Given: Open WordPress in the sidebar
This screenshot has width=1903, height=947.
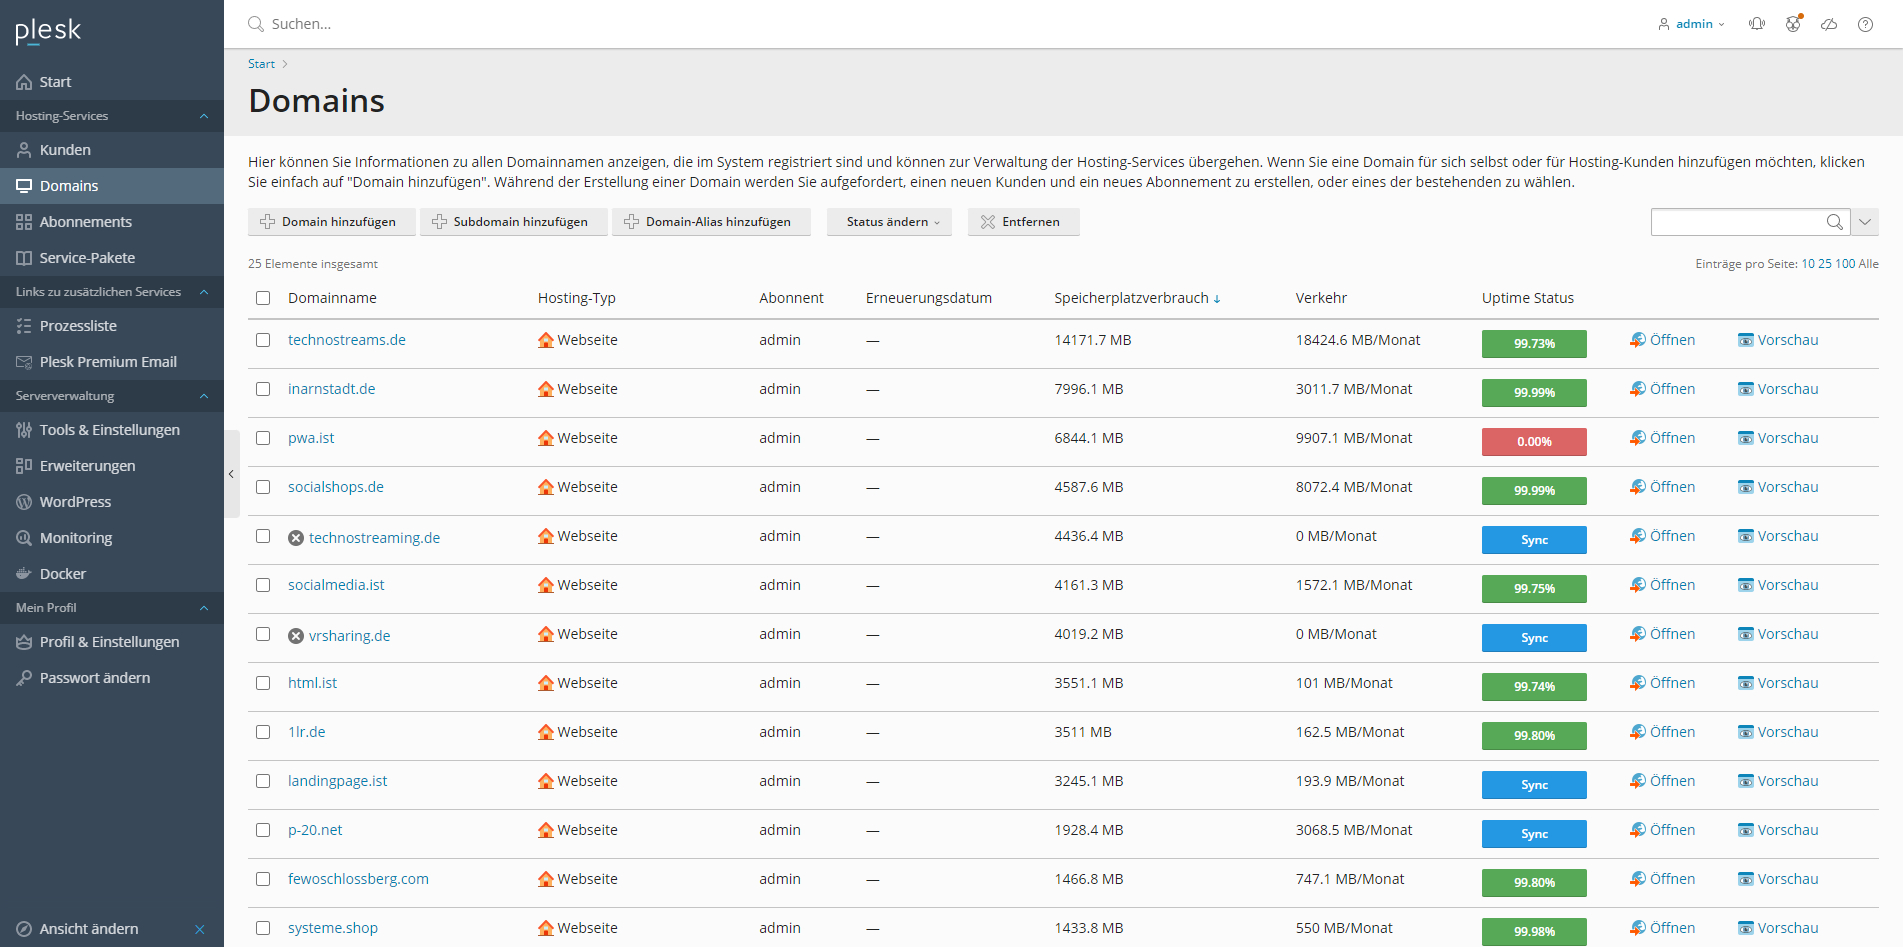Looking at the screenshot, I should pos(75,502).
